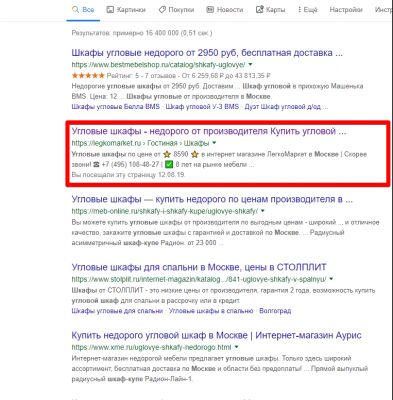
Task: Open the Ещё menu
Action: click(307, 10)
